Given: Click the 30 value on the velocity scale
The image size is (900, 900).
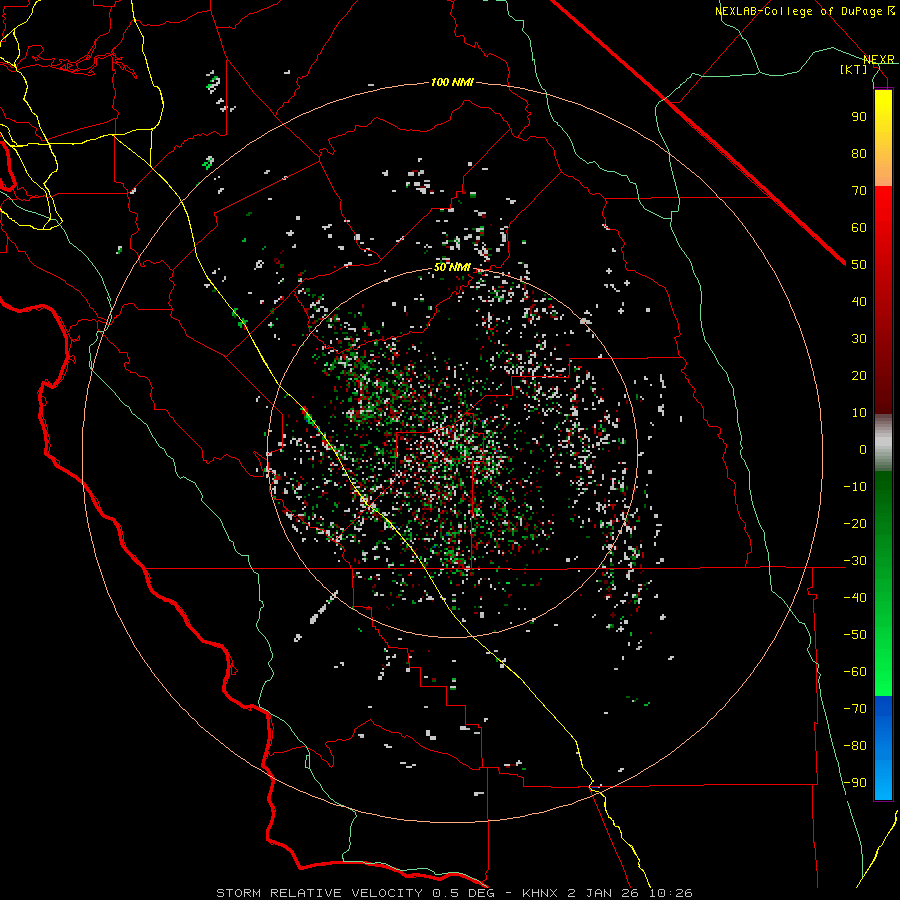Looking at the screenshot, I should click(x=859, y=339).
